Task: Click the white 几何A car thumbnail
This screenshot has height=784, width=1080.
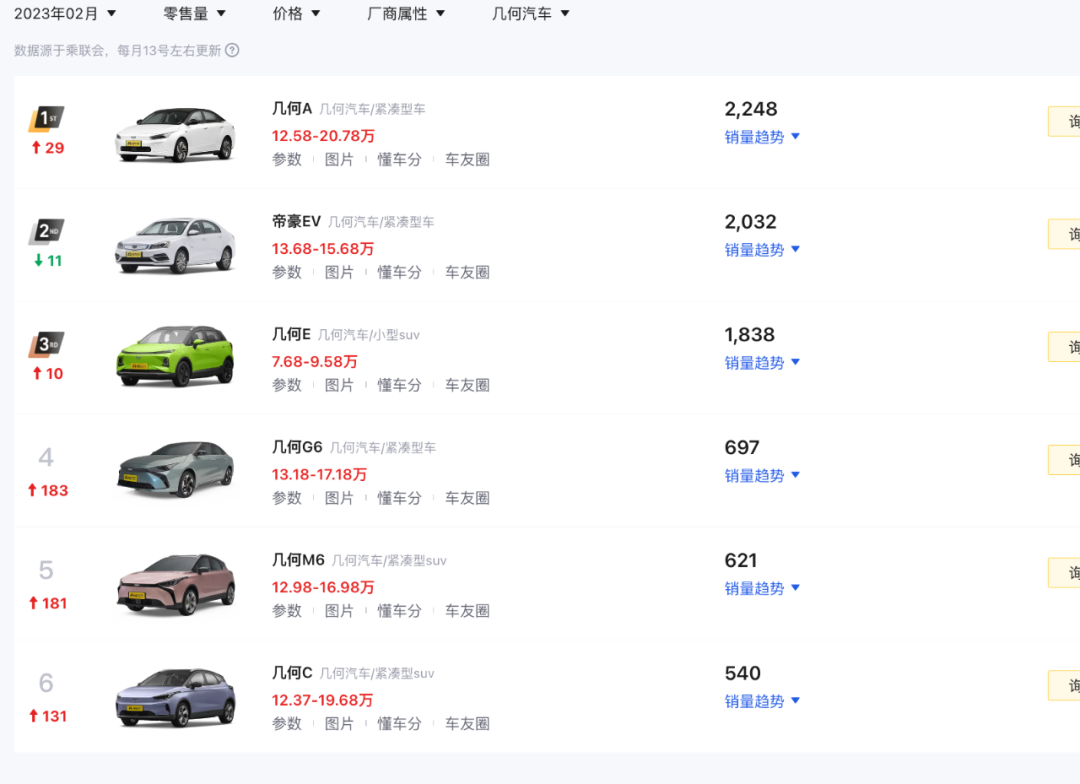Action: (x=176, y=134)
